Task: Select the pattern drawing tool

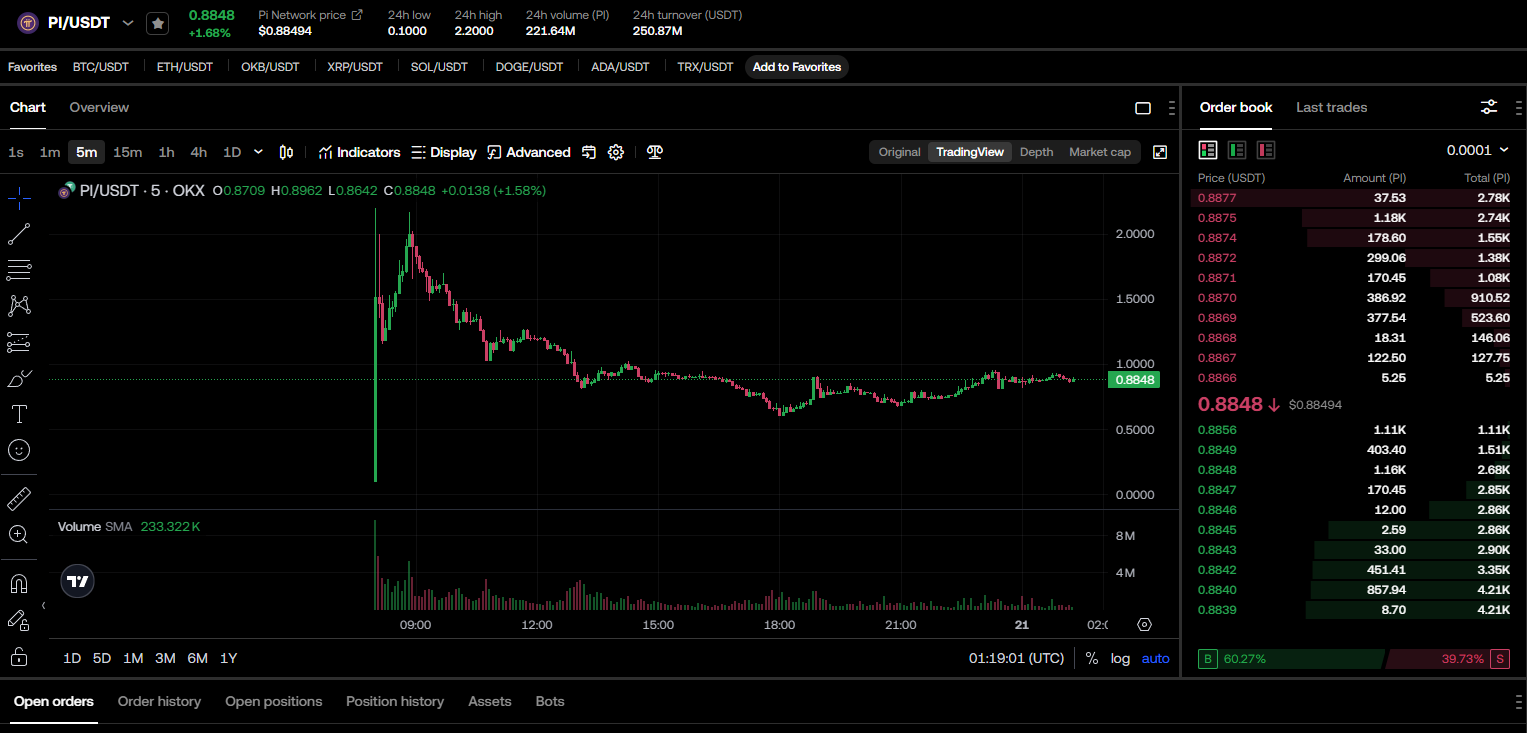Action: (x=19, y=306)
